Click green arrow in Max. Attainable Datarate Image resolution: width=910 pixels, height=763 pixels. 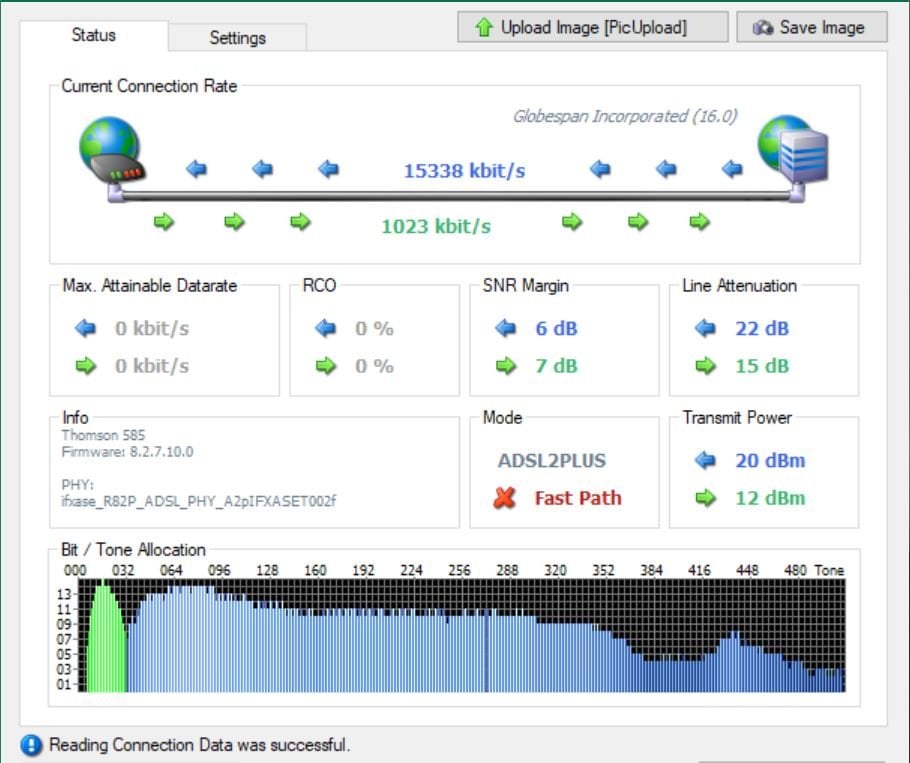86,366
